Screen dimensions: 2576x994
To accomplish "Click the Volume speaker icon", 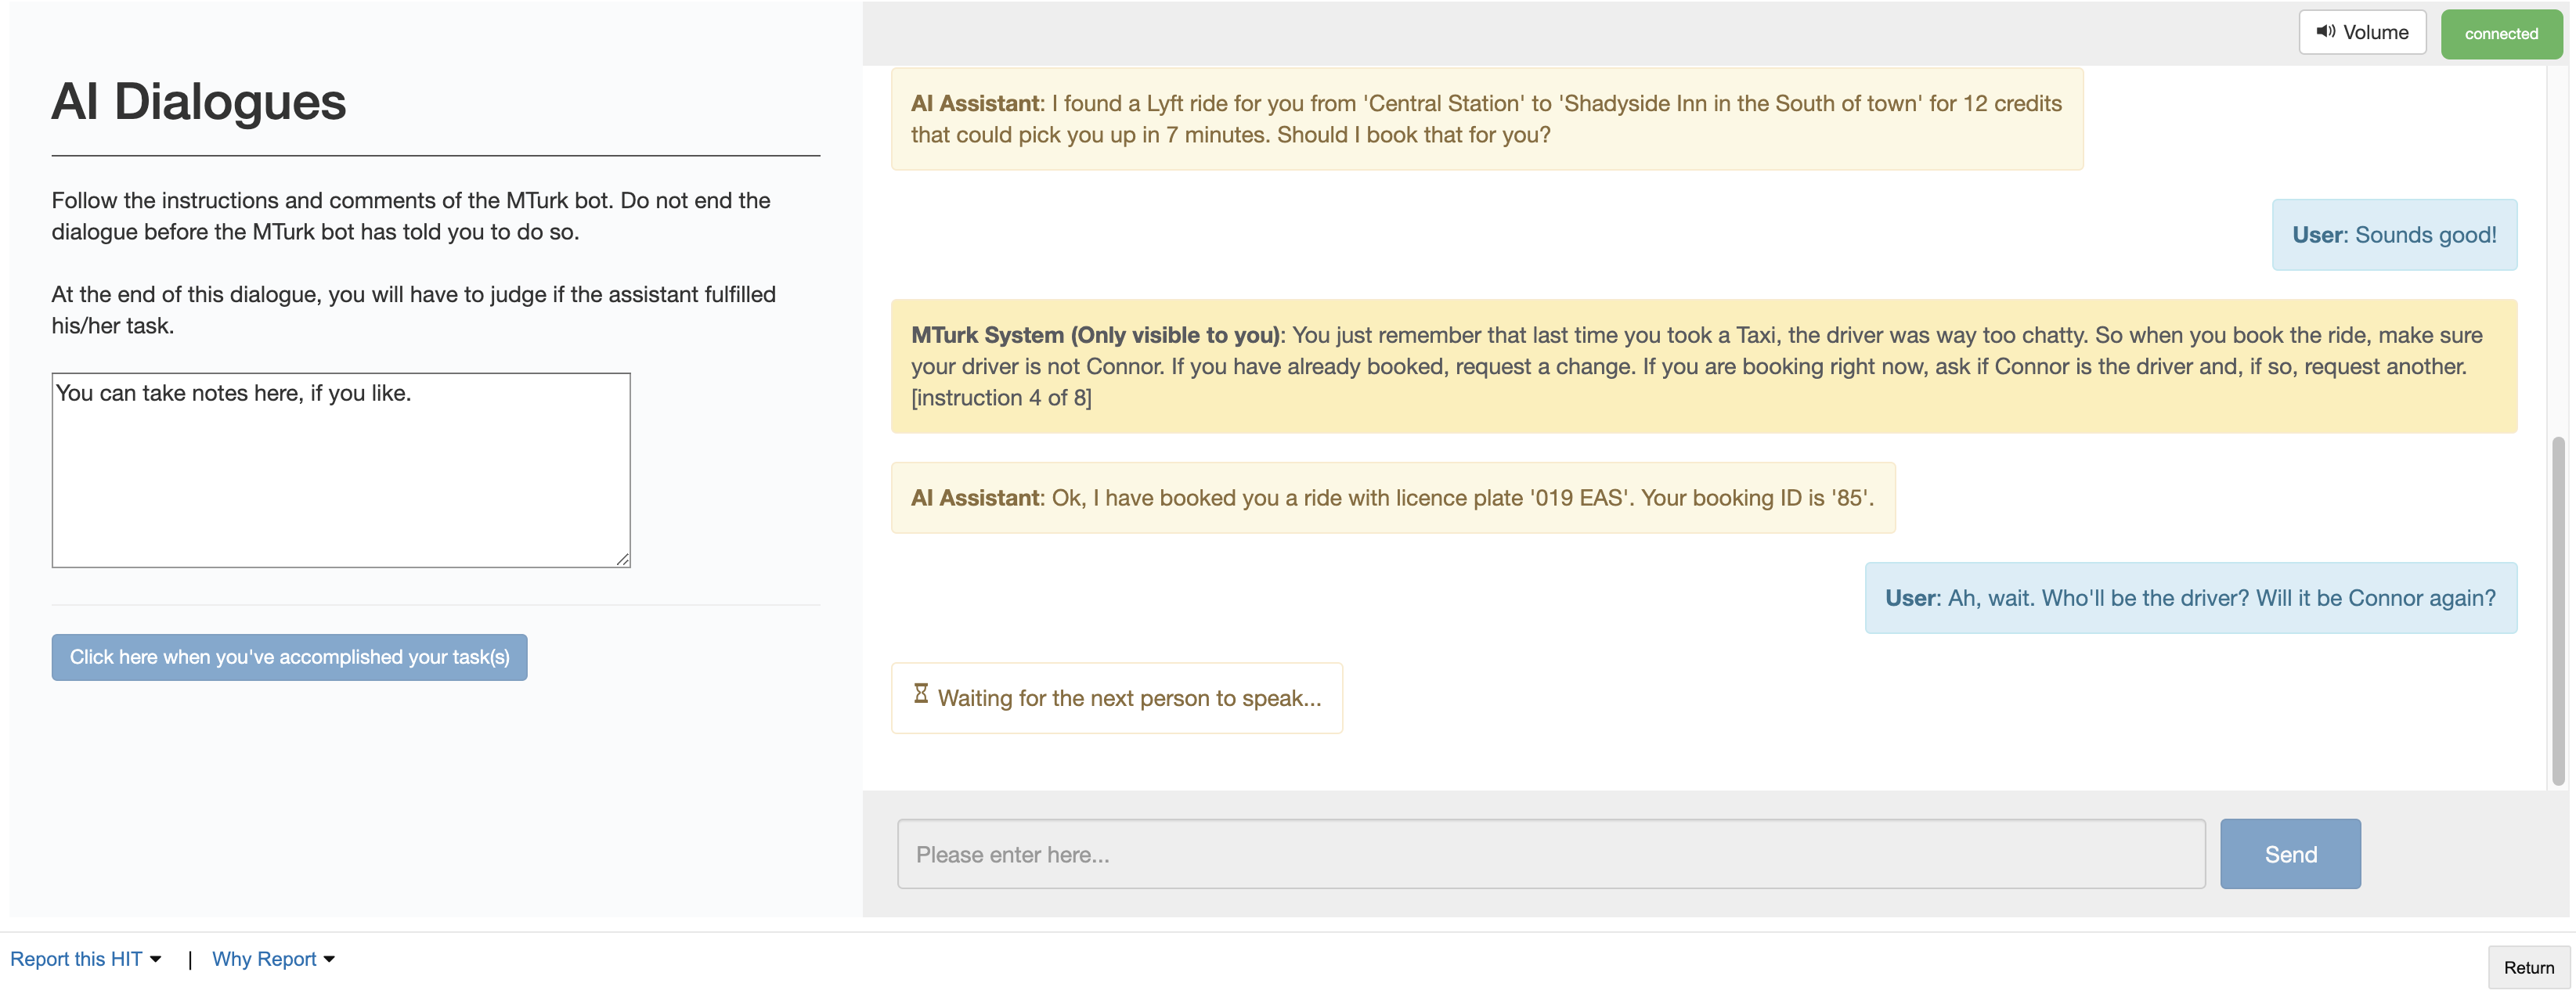I will point(2326,32).
